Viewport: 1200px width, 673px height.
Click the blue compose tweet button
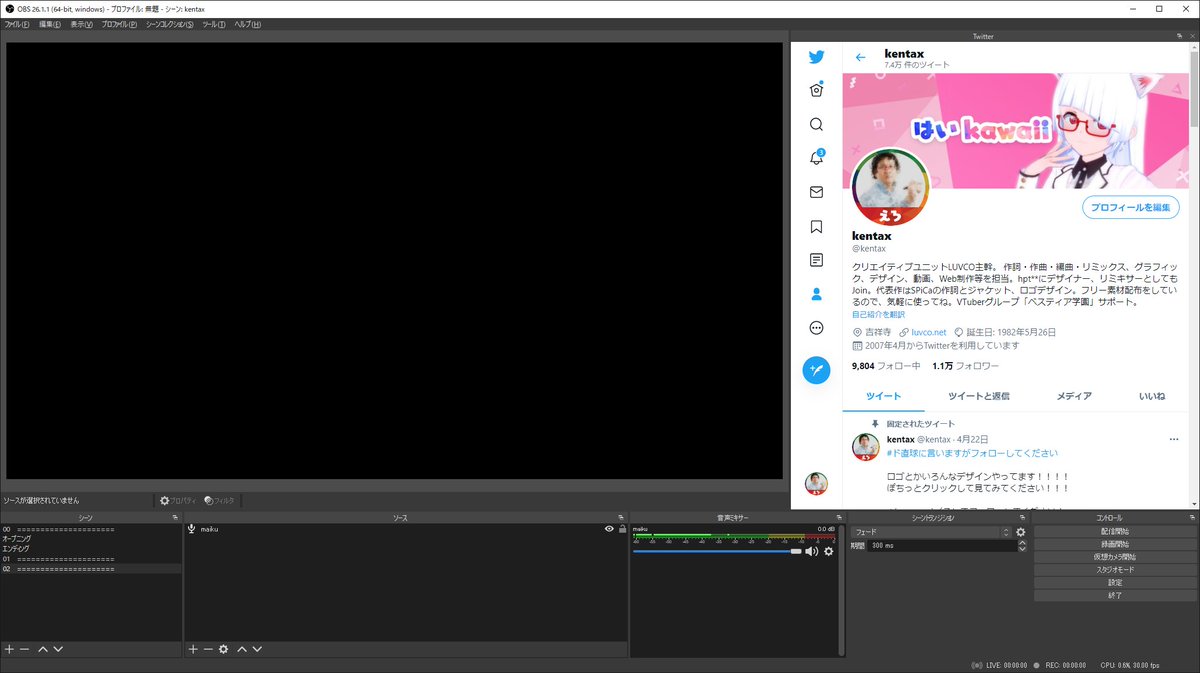pos(816,370)
